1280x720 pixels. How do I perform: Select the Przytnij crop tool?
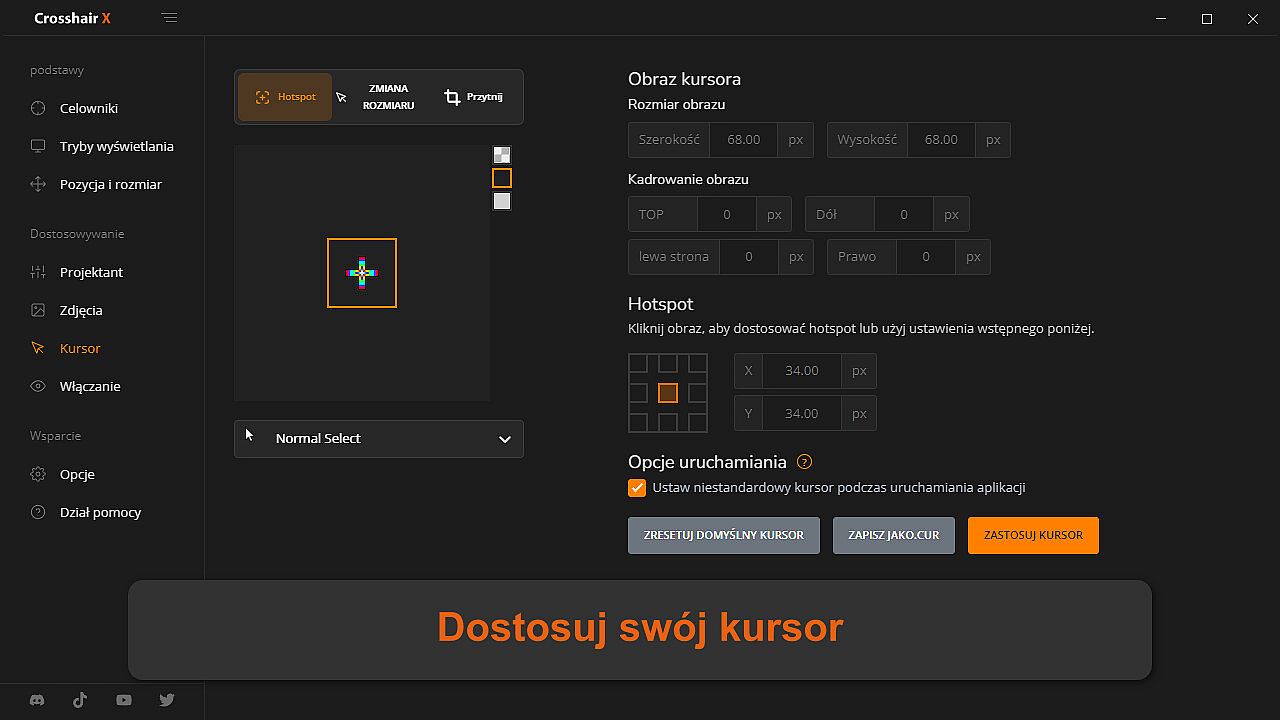coord(474,97)
